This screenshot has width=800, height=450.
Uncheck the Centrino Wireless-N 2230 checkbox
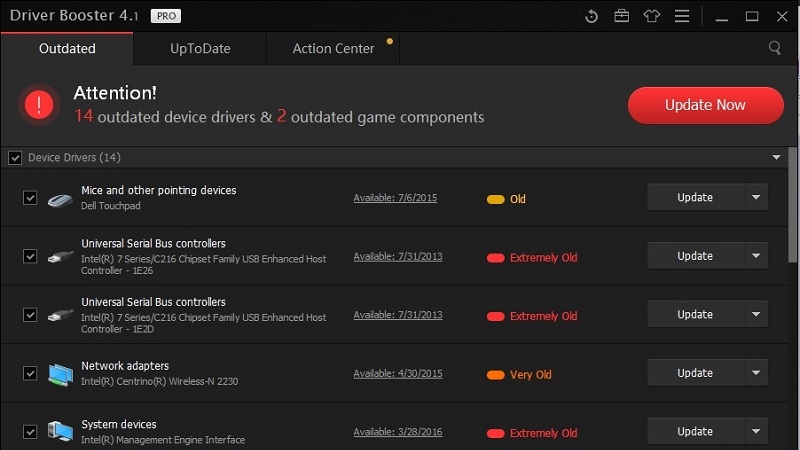click(30, 373)
